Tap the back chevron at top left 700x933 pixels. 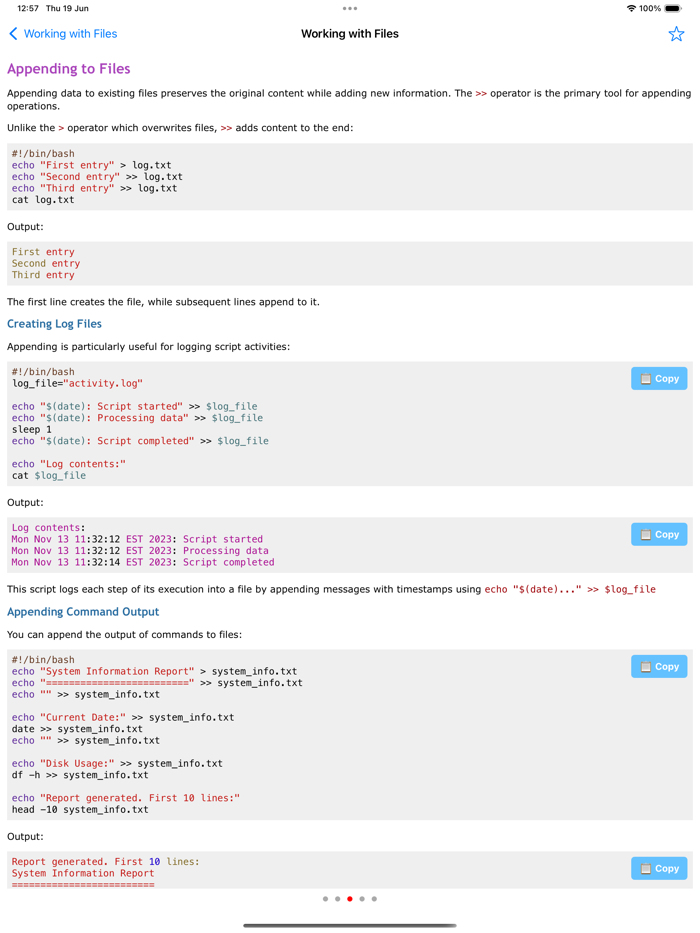click(12, 33)
